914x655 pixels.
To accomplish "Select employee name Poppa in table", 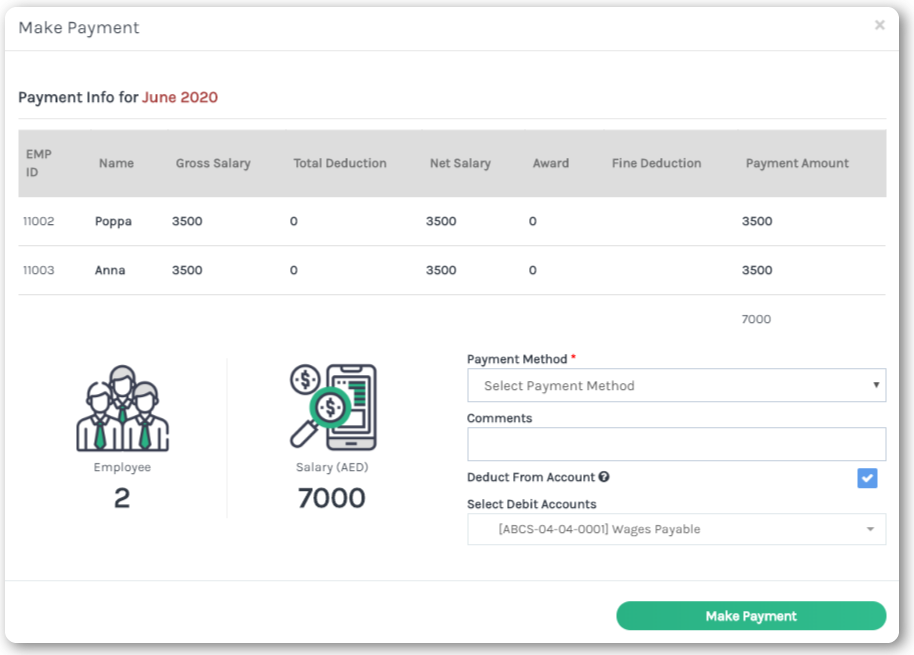I will tap(112, 221).
